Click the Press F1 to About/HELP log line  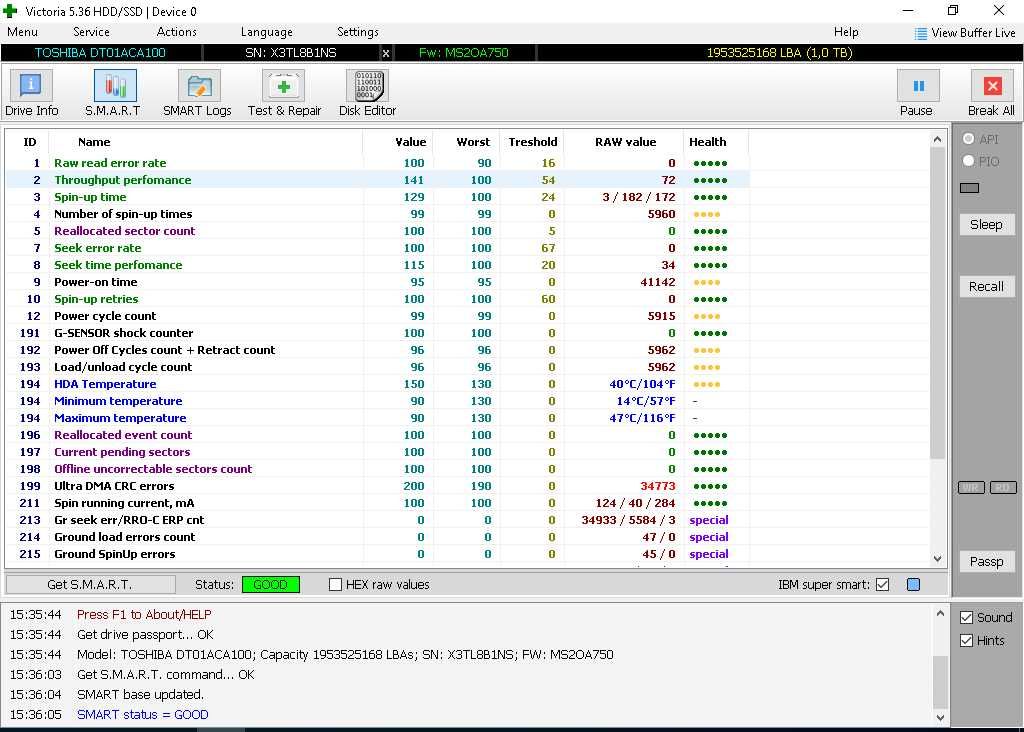click(144, 614)
